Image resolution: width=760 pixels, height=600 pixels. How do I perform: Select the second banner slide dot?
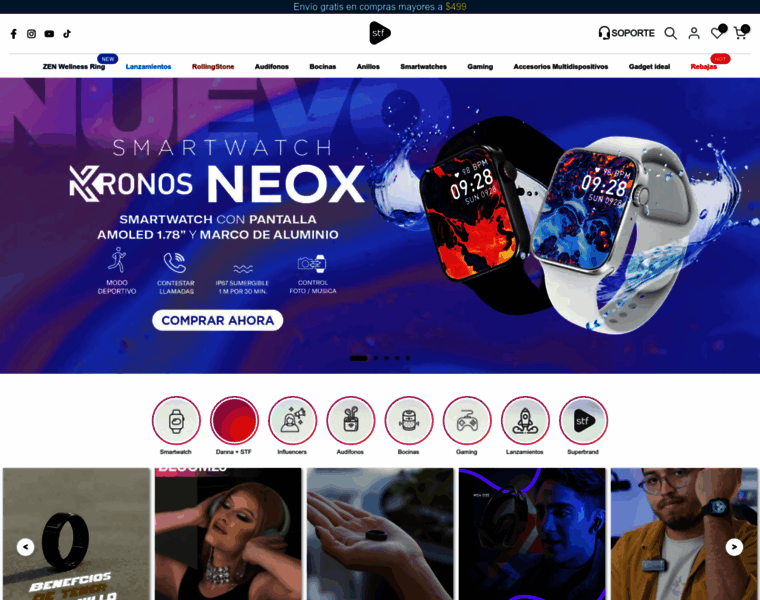pyautogui.click(x=376, y=358)
